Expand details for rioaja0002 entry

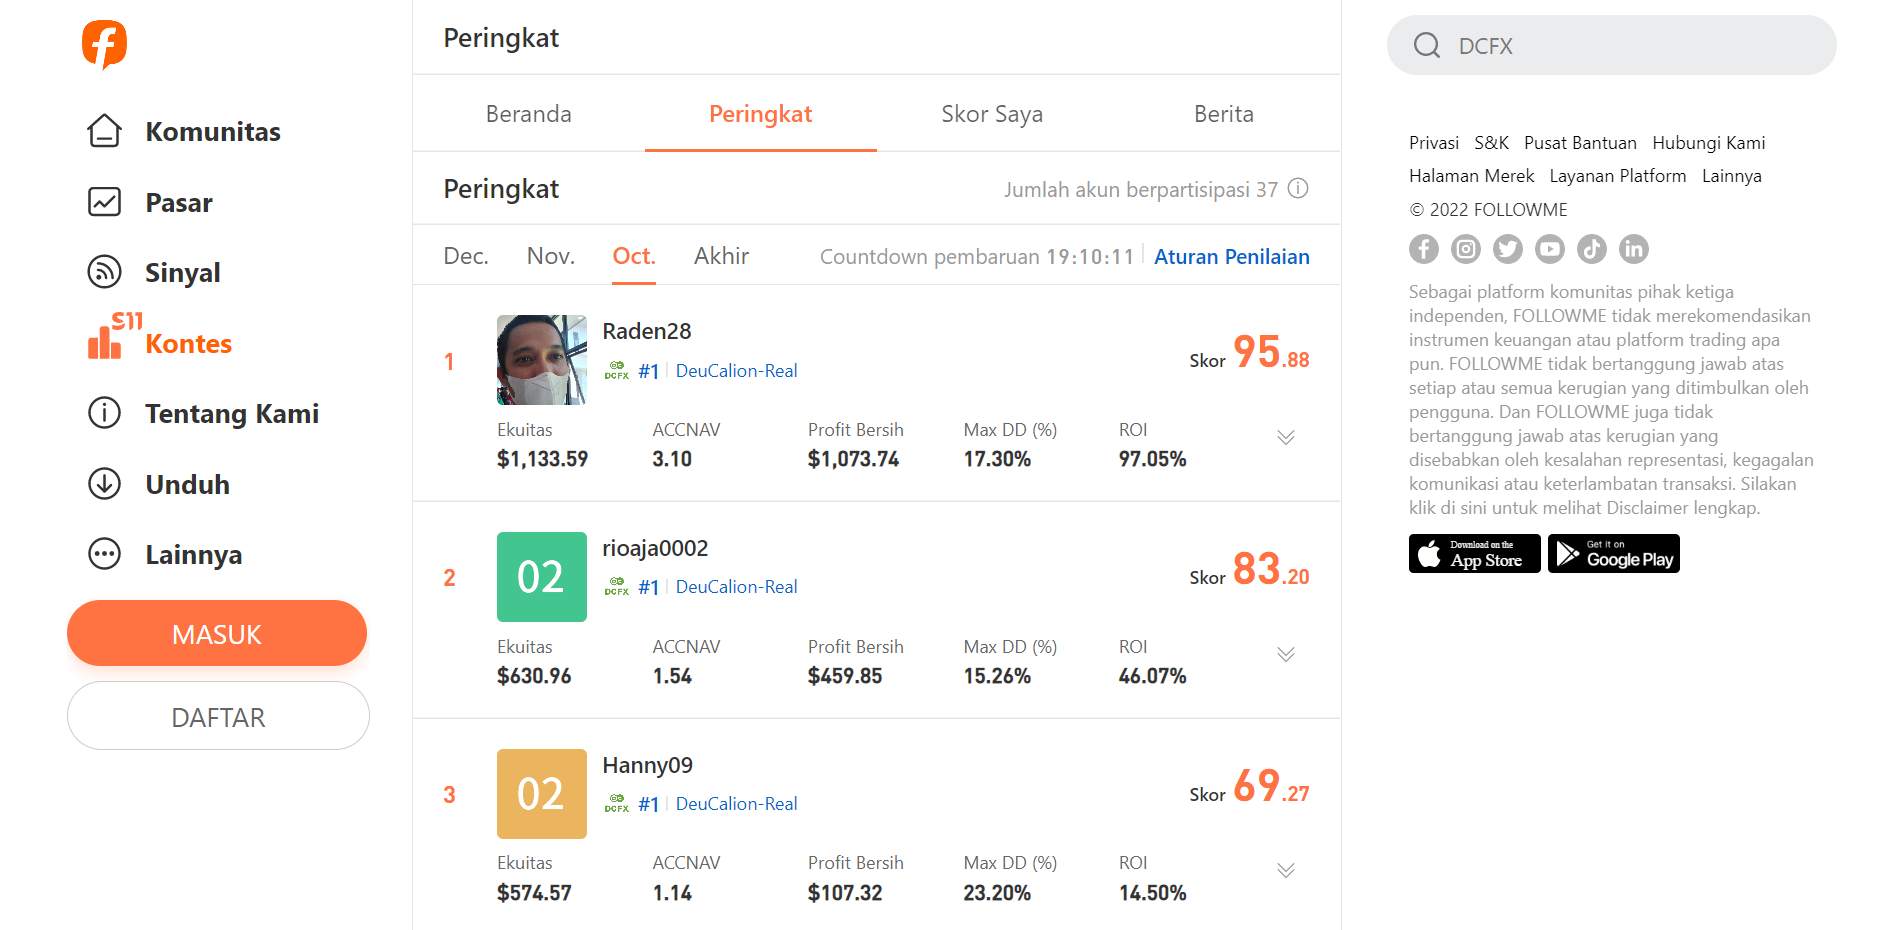pos(1286,655)
